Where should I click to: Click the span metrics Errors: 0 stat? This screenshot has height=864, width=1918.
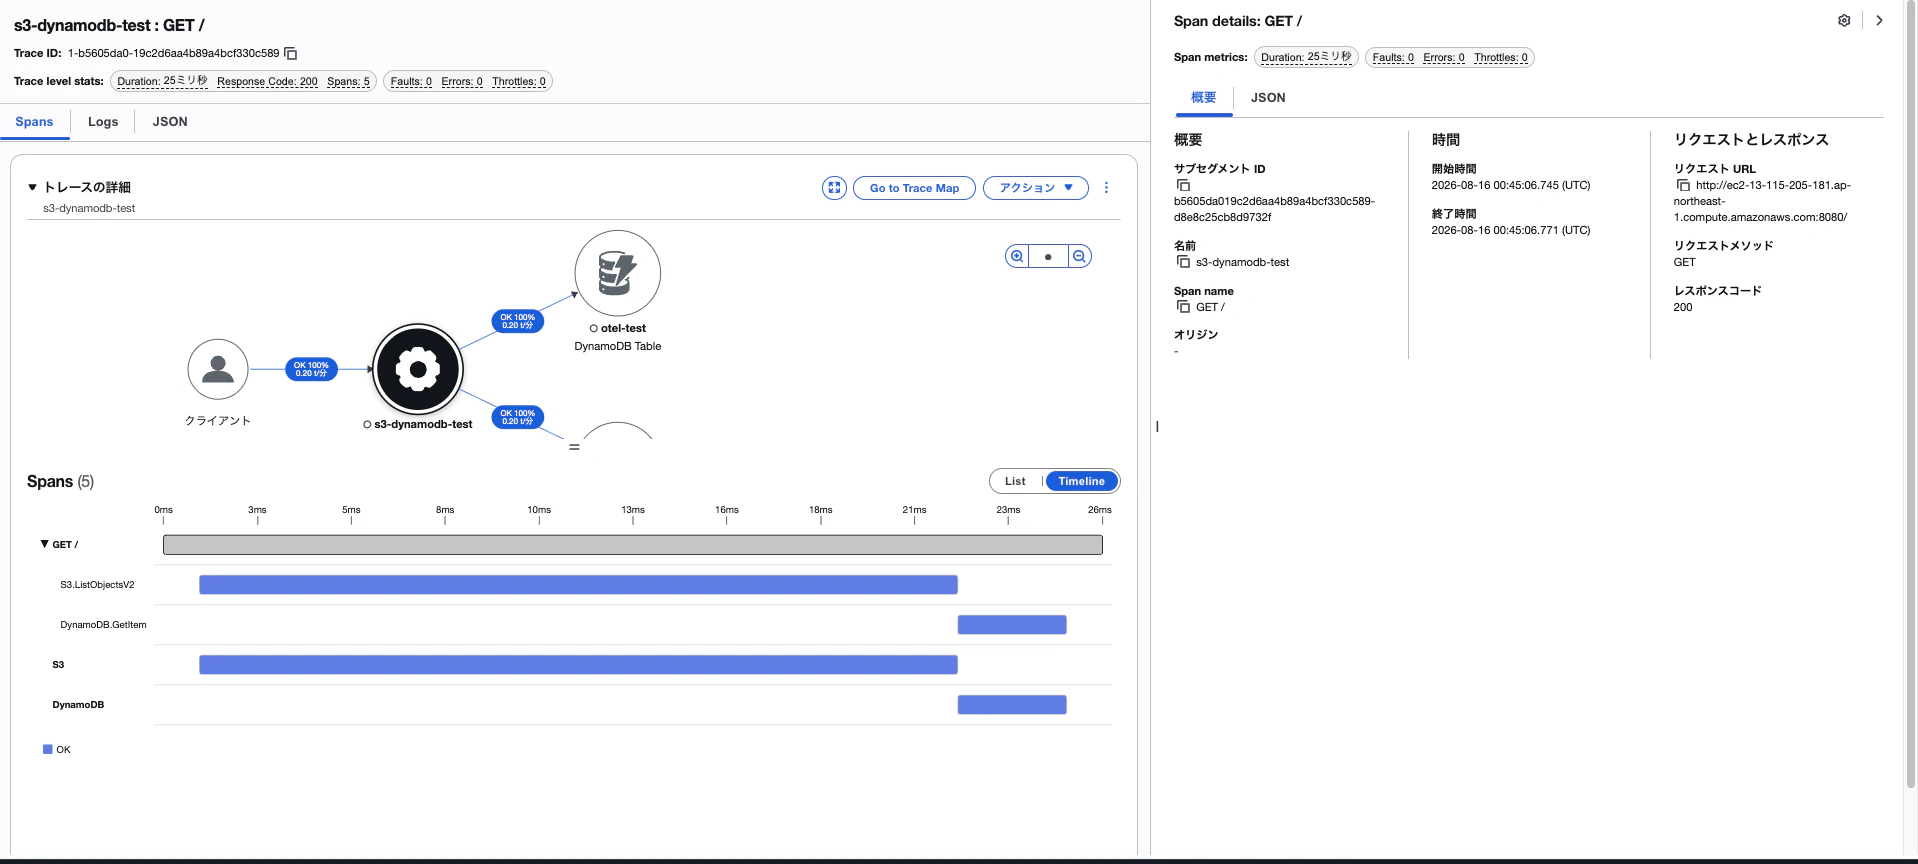coord(1444,57)
